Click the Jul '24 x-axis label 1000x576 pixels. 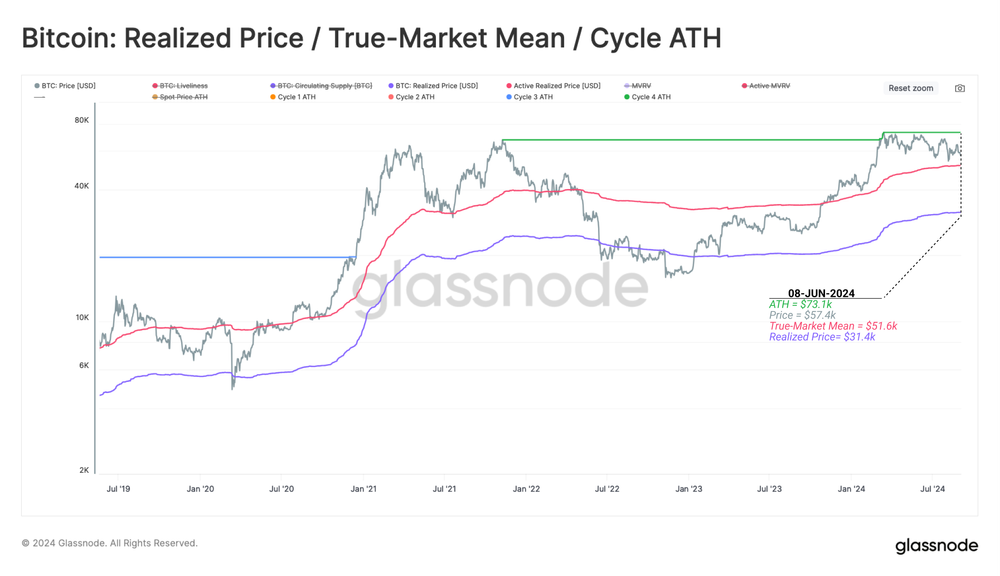point(932,489)
